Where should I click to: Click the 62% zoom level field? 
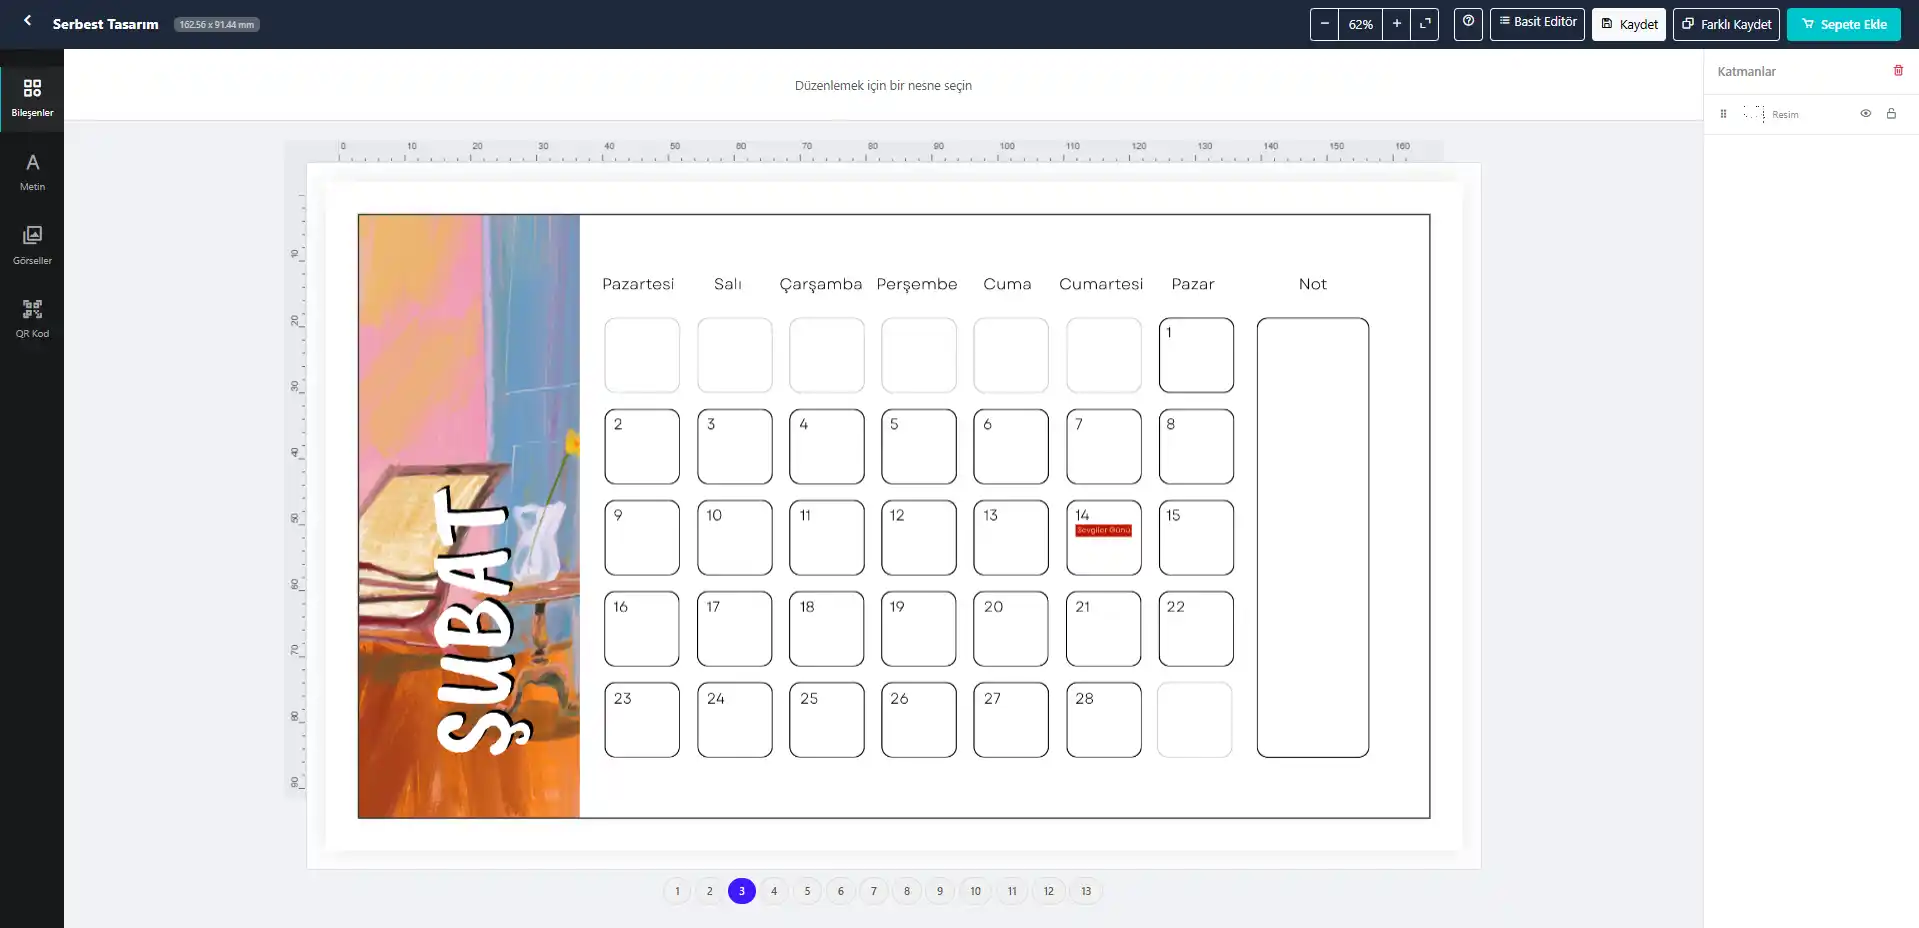(1360, 24)
